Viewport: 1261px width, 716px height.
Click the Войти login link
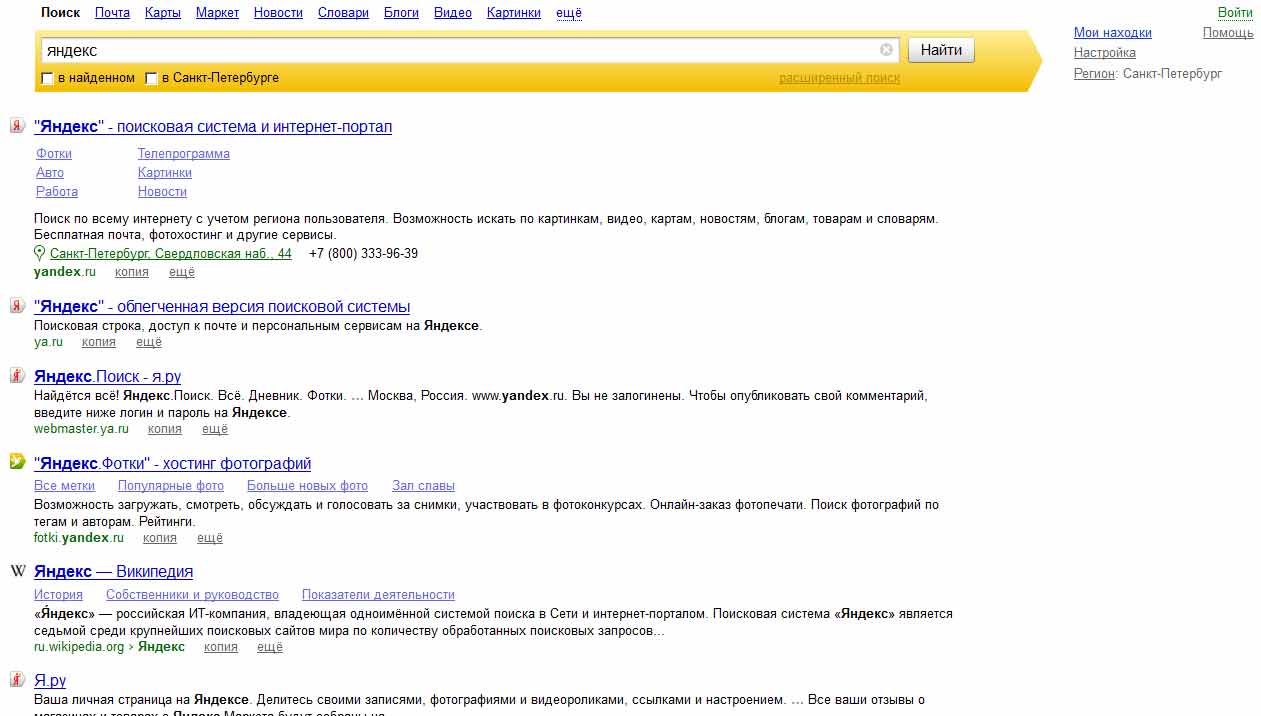click(1235, 13)
